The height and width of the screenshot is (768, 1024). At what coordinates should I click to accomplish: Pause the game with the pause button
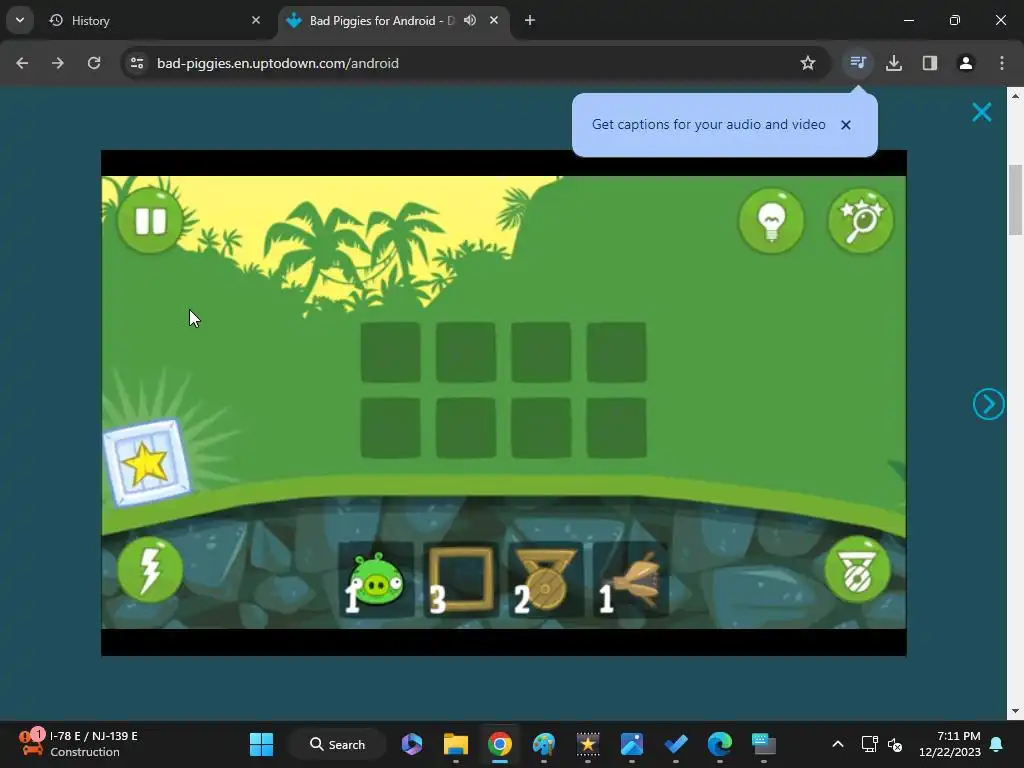coord(150,221)
